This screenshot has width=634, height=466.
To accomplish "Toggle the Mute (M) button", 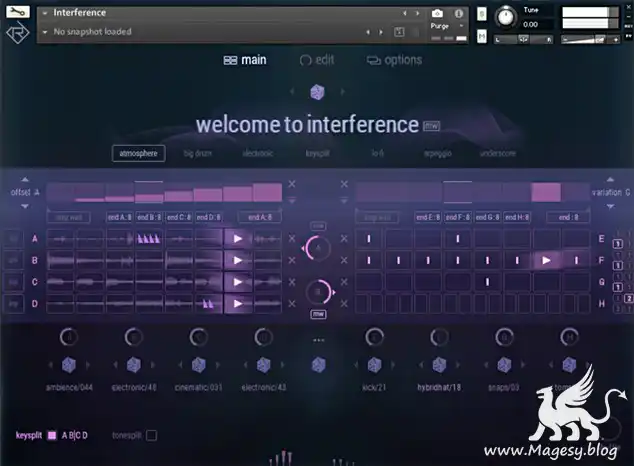I will (482, 36).
